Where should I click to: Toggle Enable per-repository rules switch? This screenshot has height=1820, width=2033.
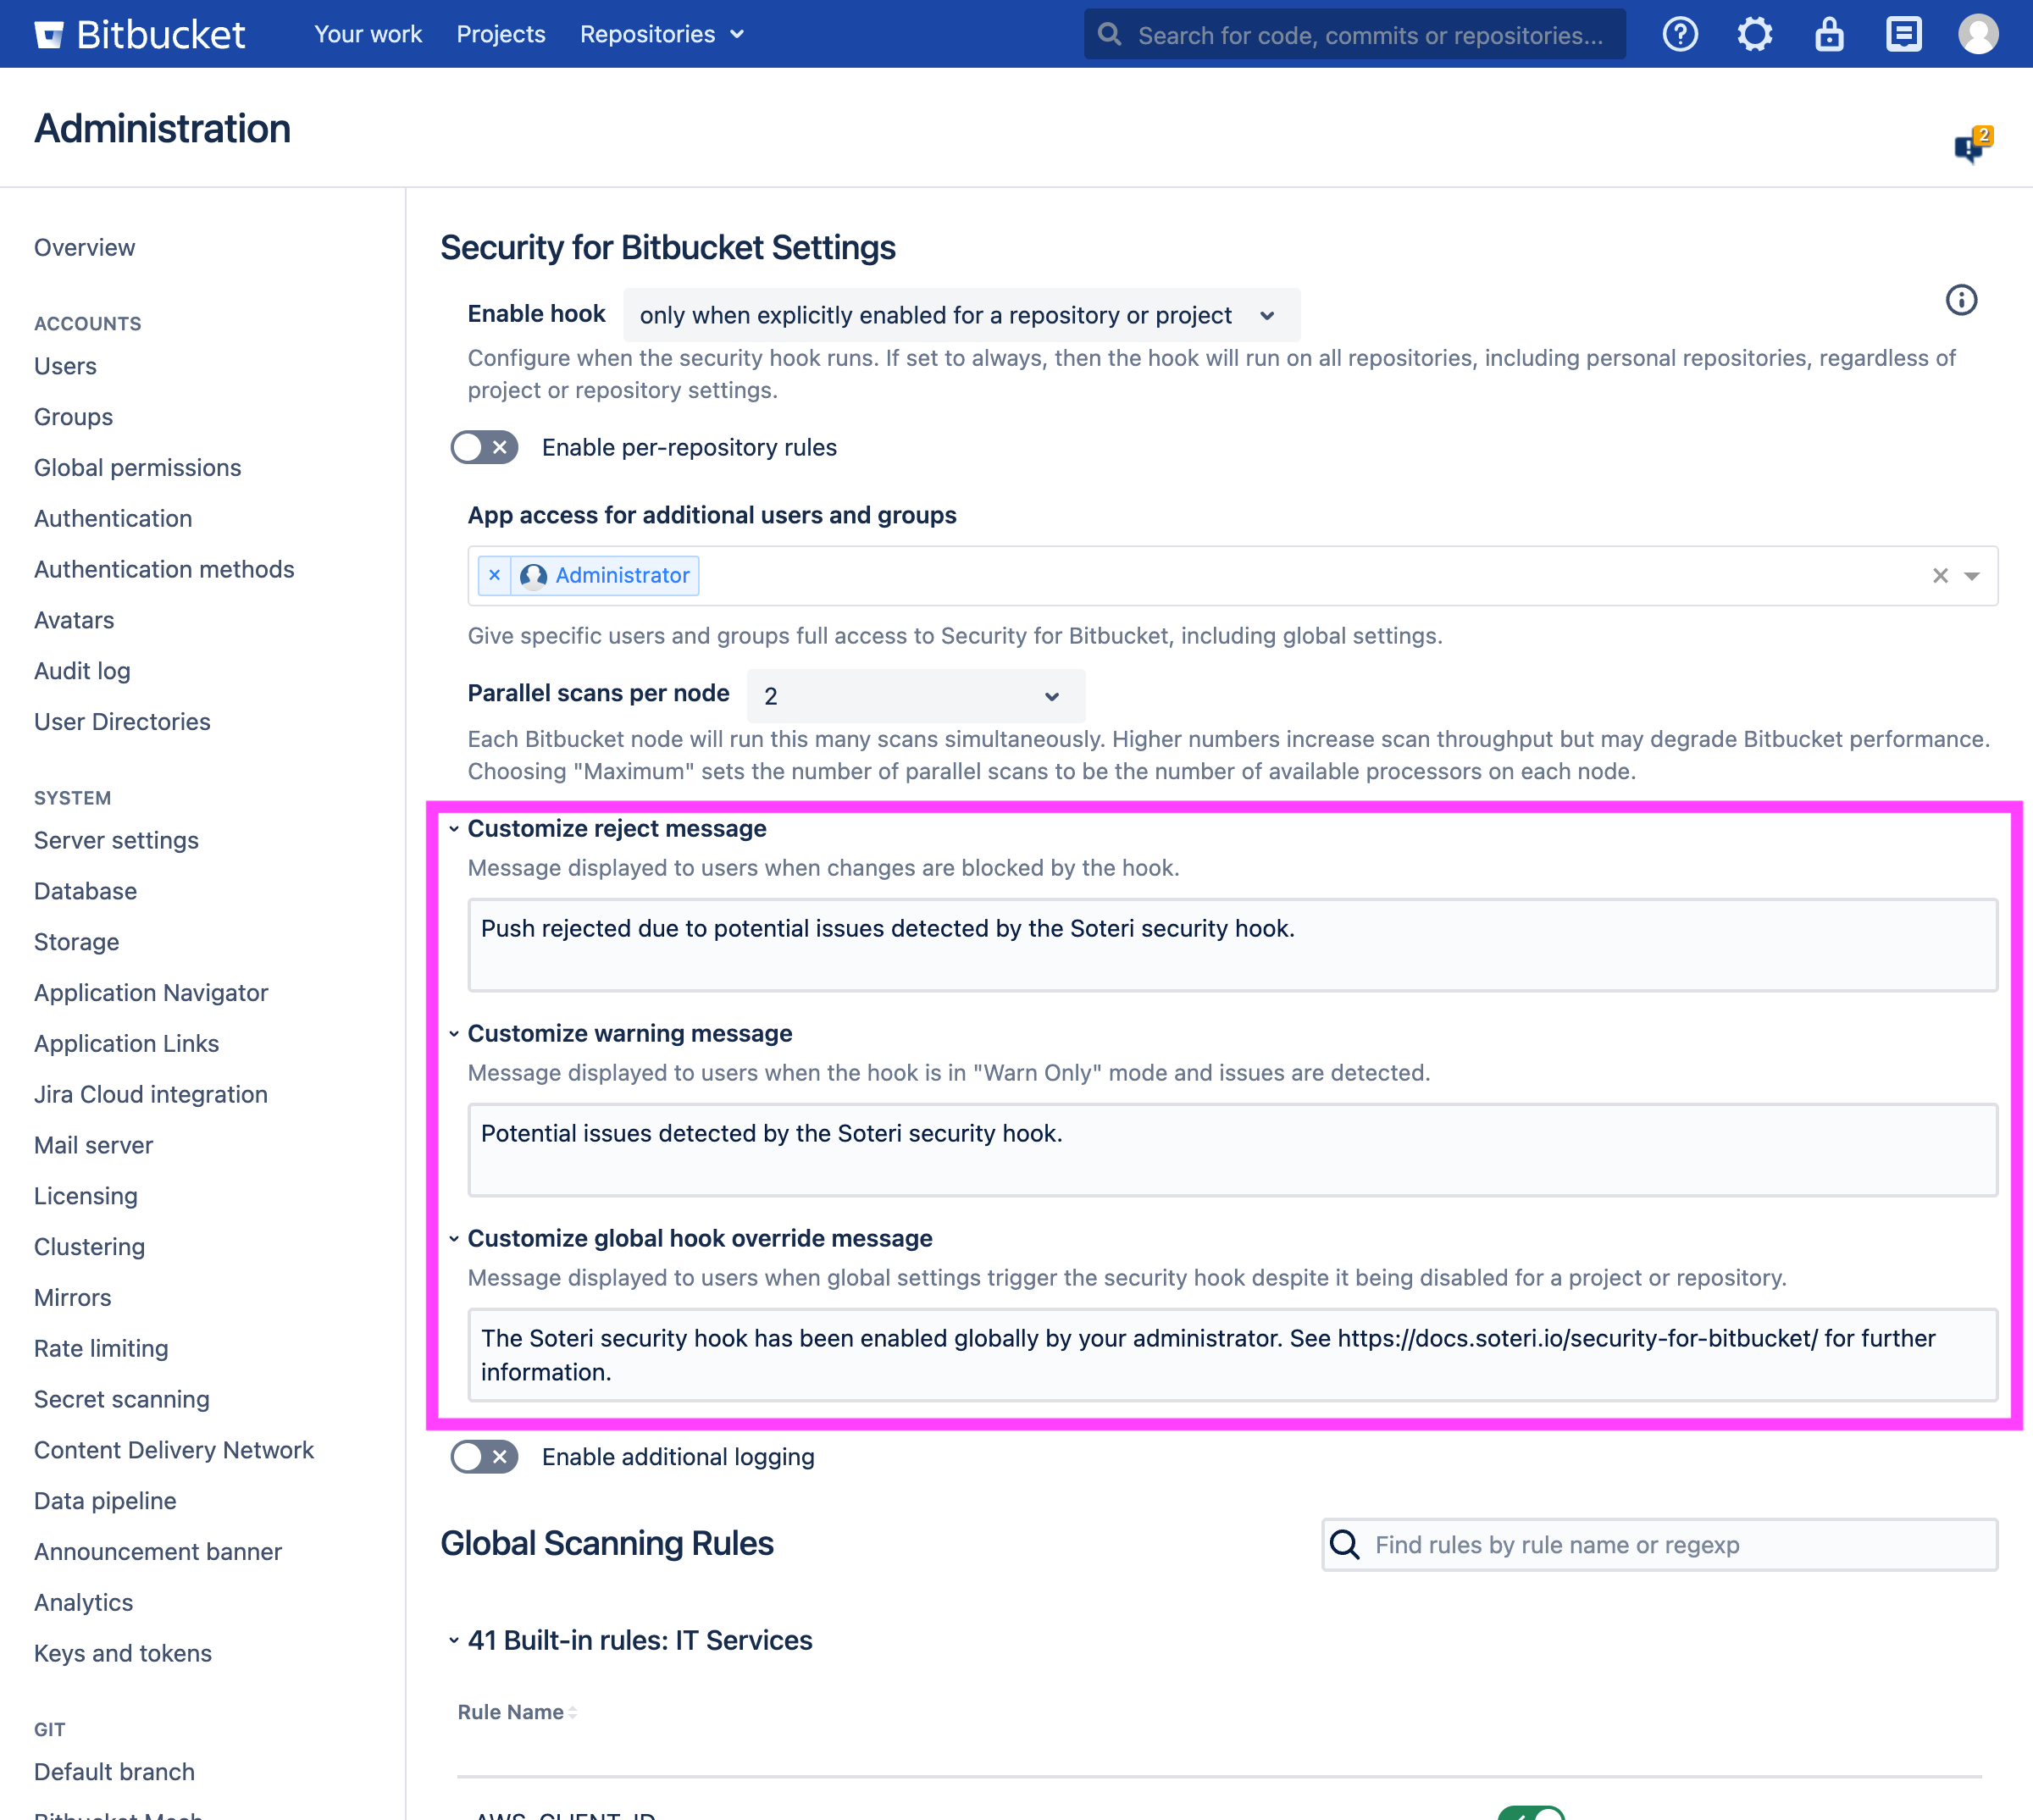484,448
